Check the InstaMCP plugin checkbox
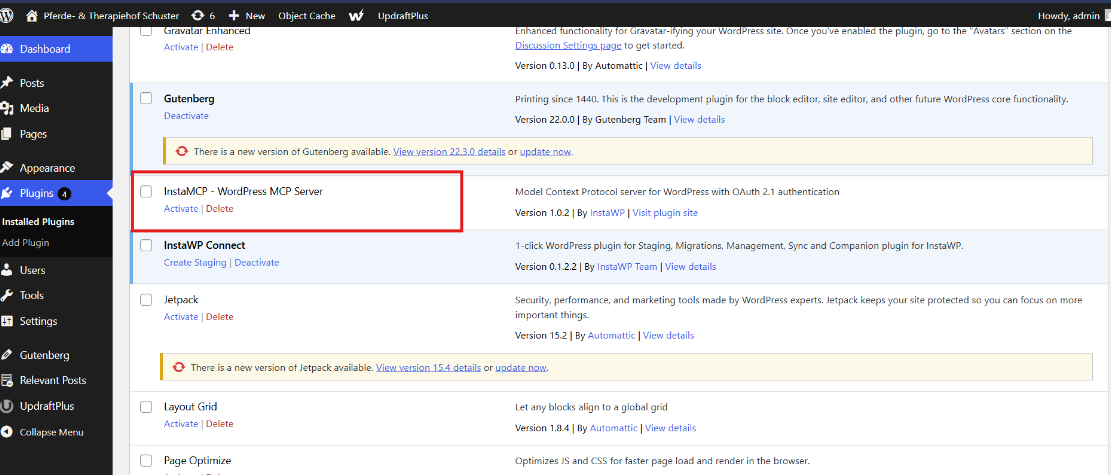The height and width of the screenshot is (475, 1111). (x=146, y=191)
